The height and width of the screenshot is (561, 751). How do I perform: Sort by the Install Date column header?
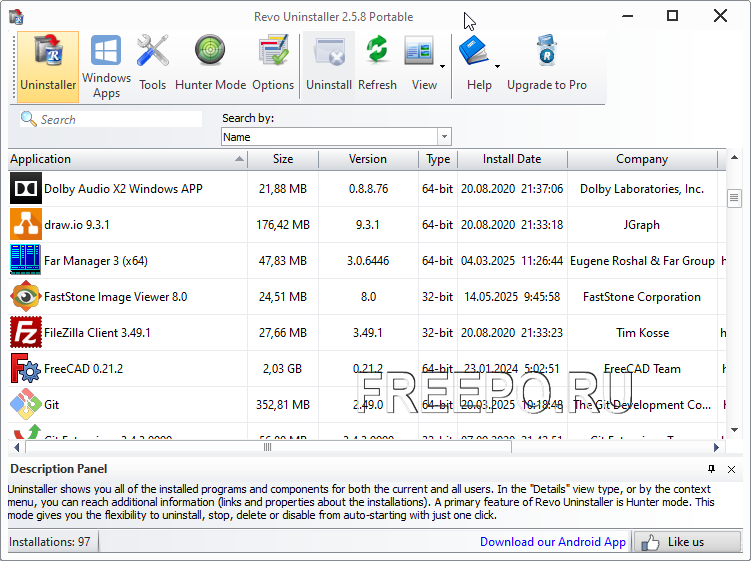click(x=512, y=159)
